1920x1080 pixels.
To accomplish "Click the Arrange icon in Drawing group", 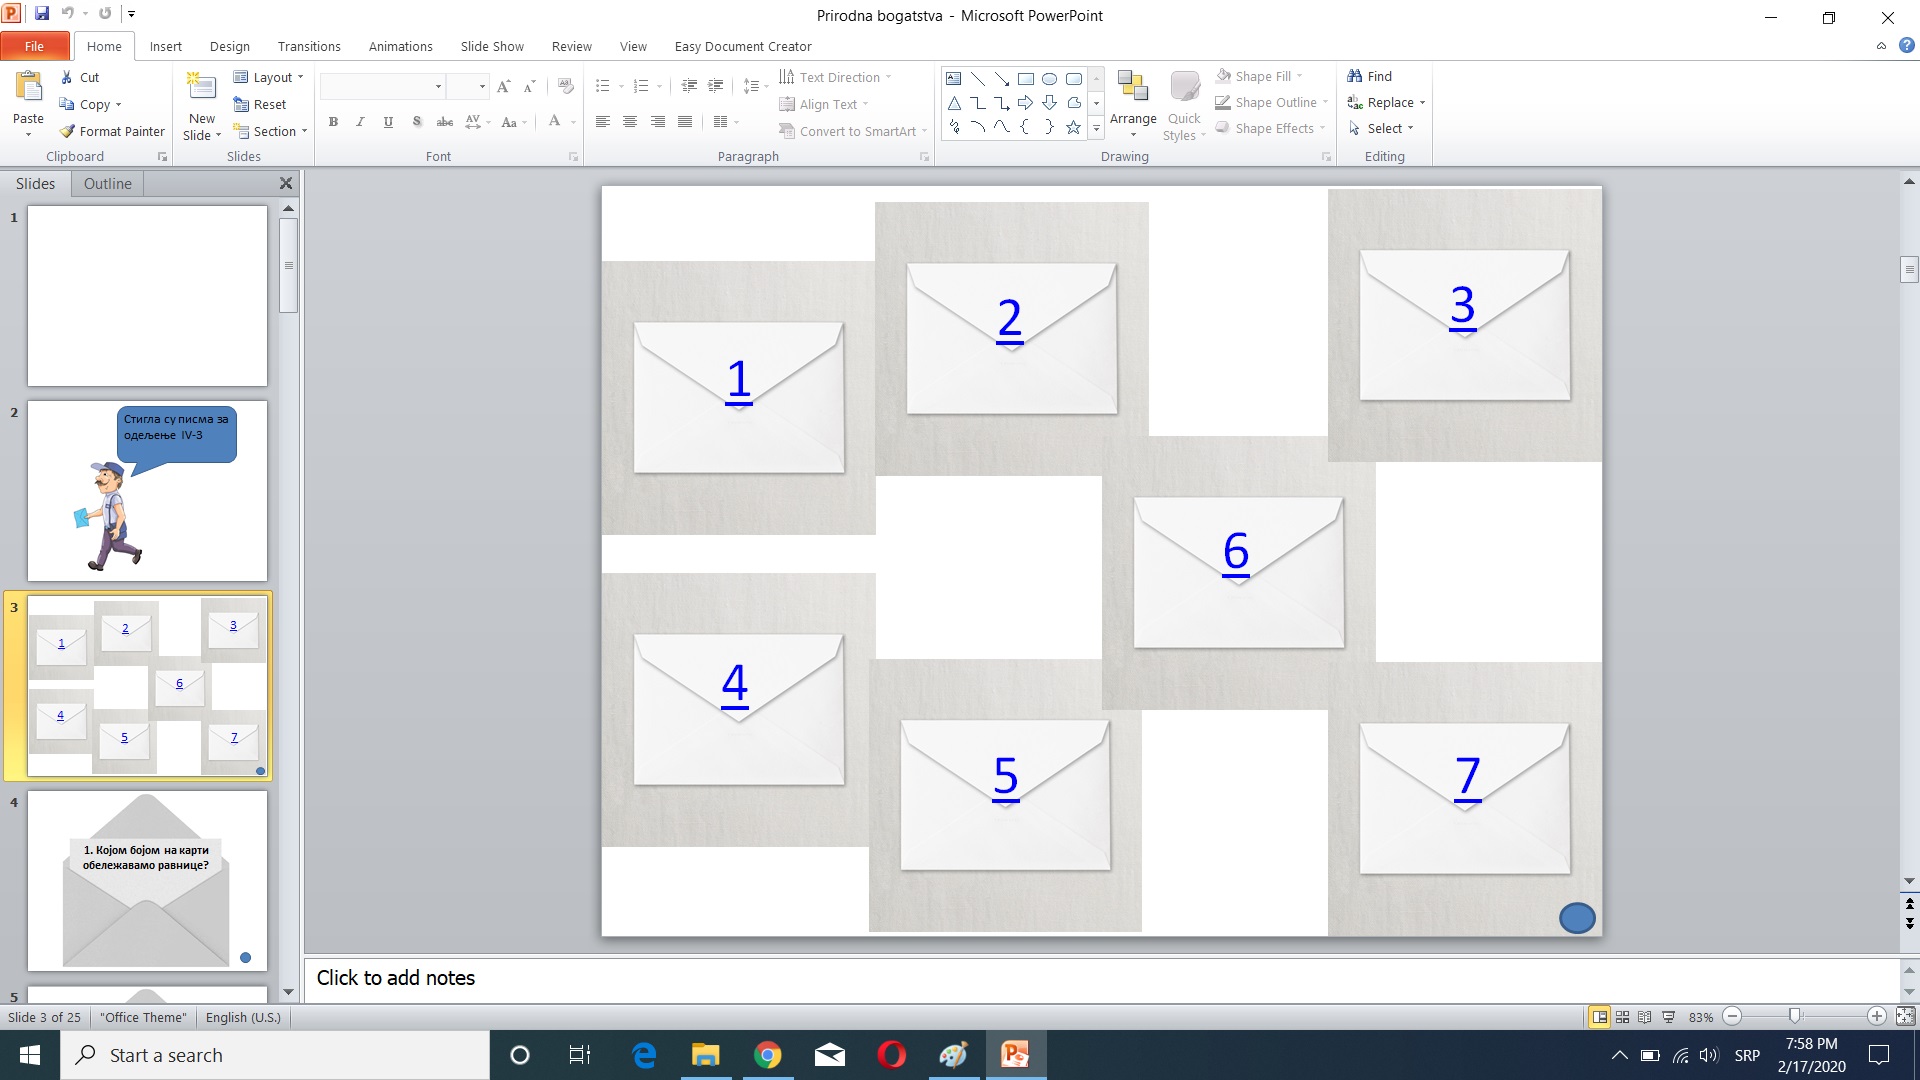I will click(x=1132, y=87).
